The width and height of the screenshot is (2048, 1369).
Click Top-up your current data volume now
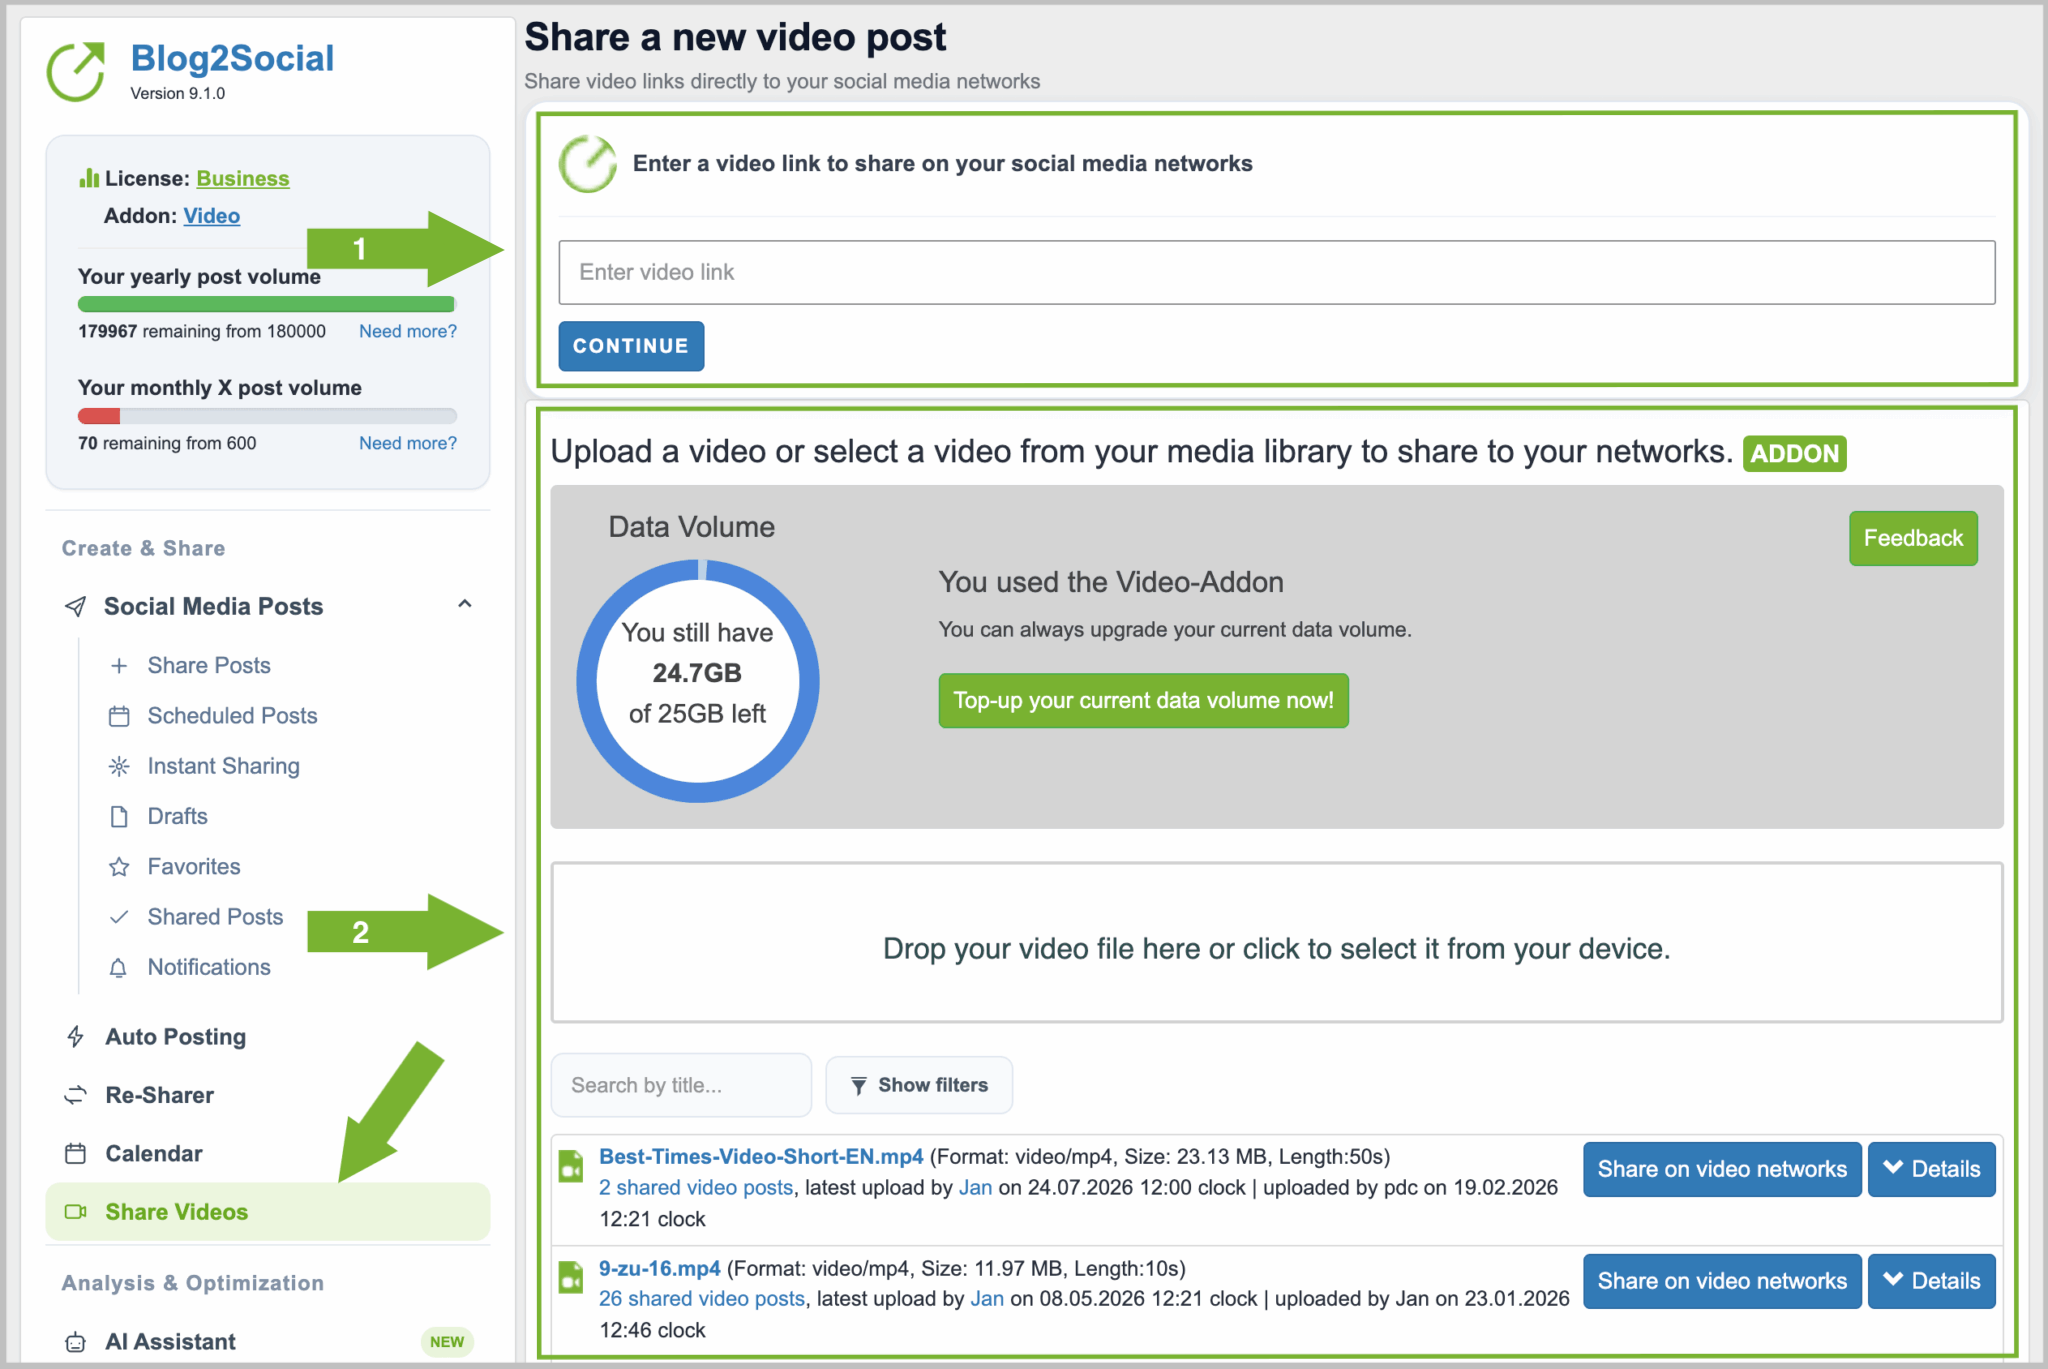tap(1143, 700)
